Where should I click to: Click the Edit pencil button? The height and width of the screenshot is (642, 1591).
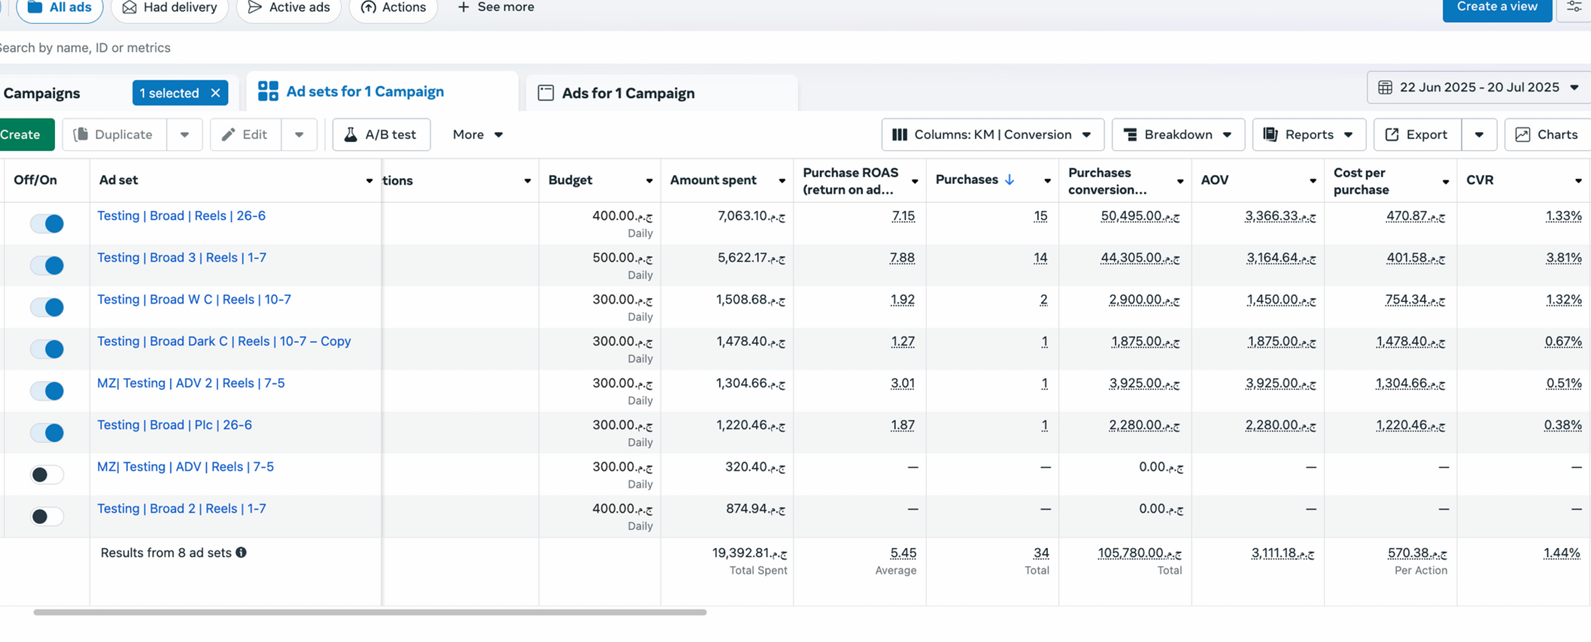click(245, 135)
